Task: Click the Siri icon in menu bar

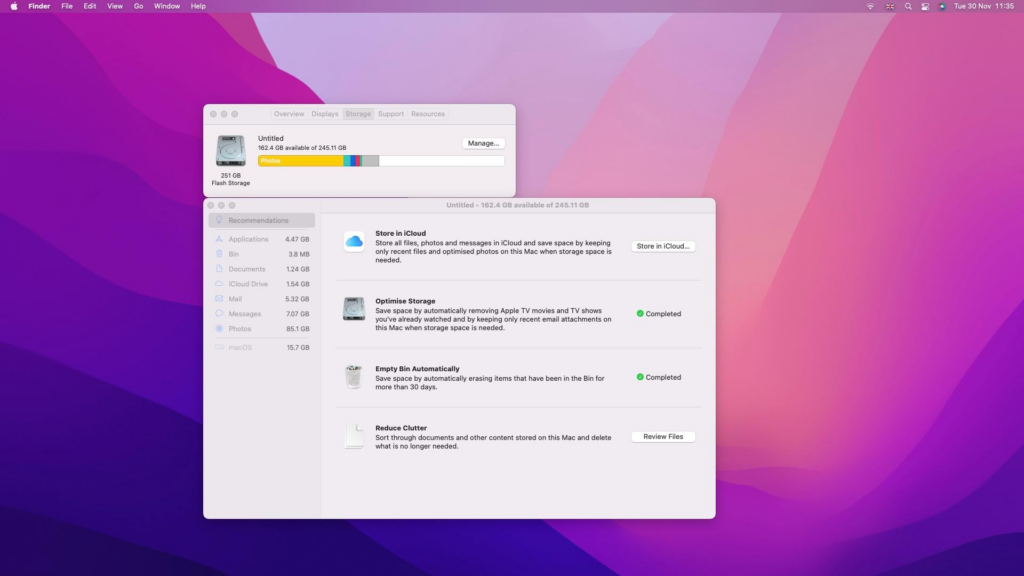Action: 942,7
